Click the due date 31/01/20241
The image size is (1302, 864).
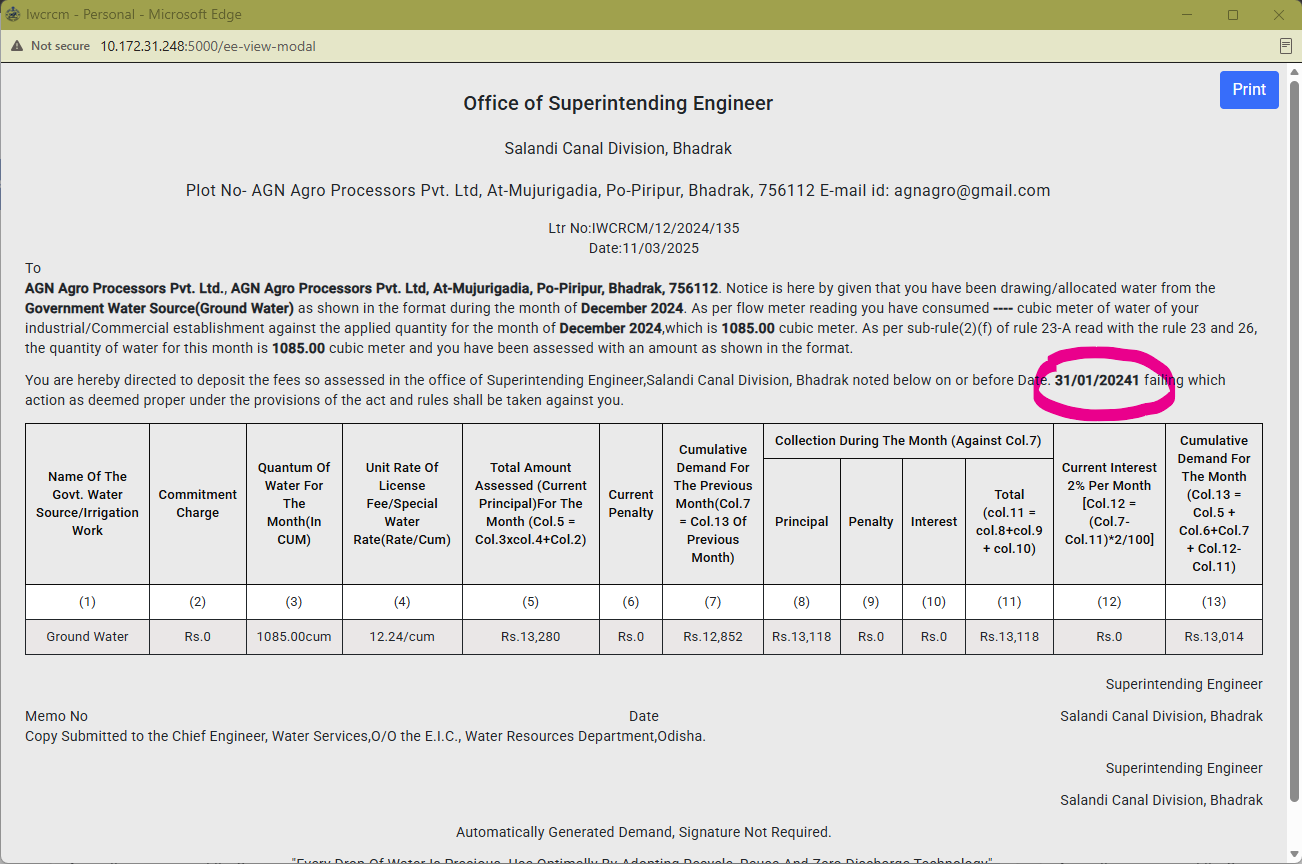click(x=1097, y=380)
